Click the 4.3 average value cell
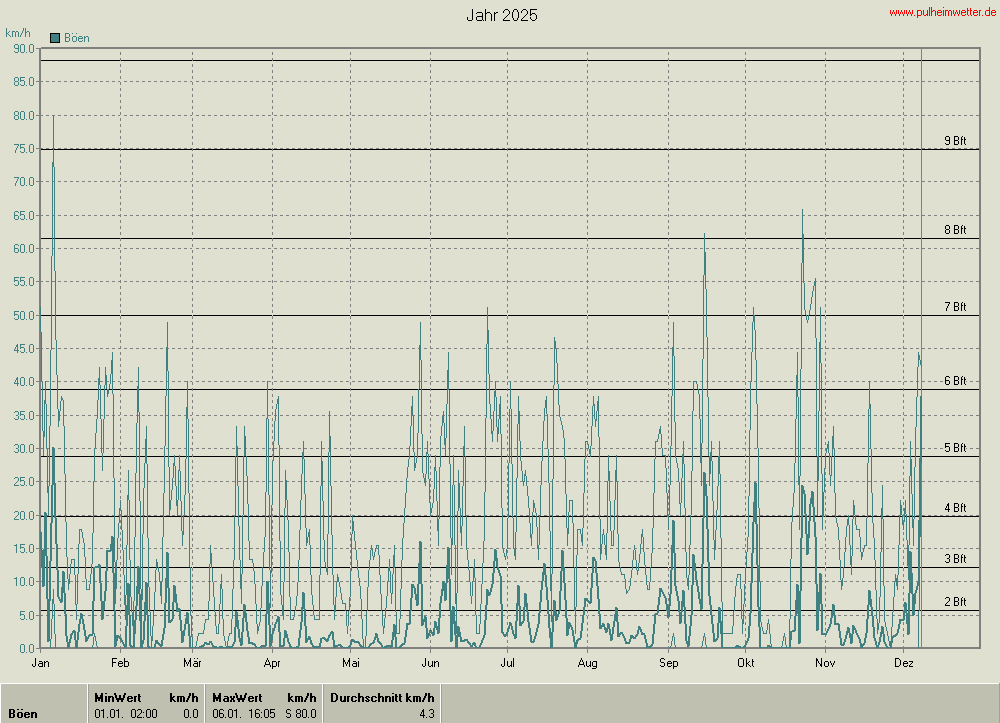Screen dimensions: 1000x723 pyautogui.click(x=426, y=714)
